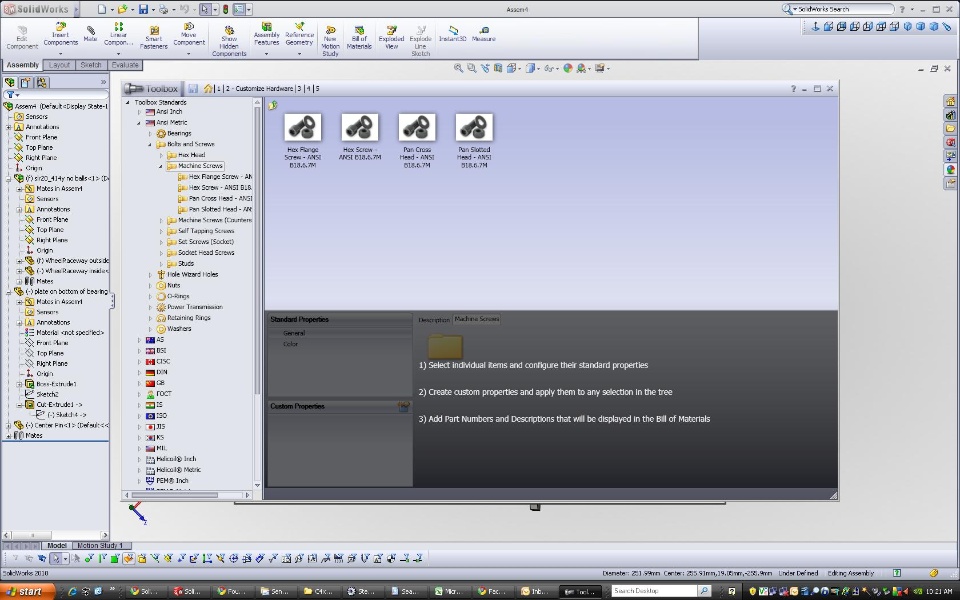Click Show Hidden Components

click(x=229, y=41)
